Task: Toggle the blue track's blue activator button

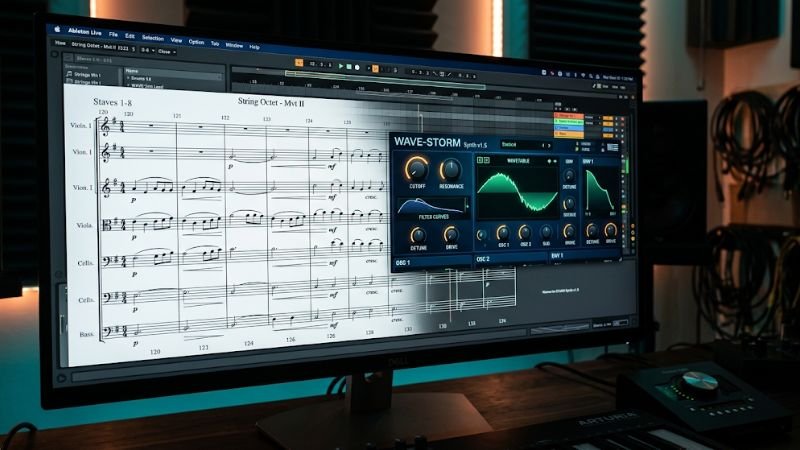Action: pos(608,129)
